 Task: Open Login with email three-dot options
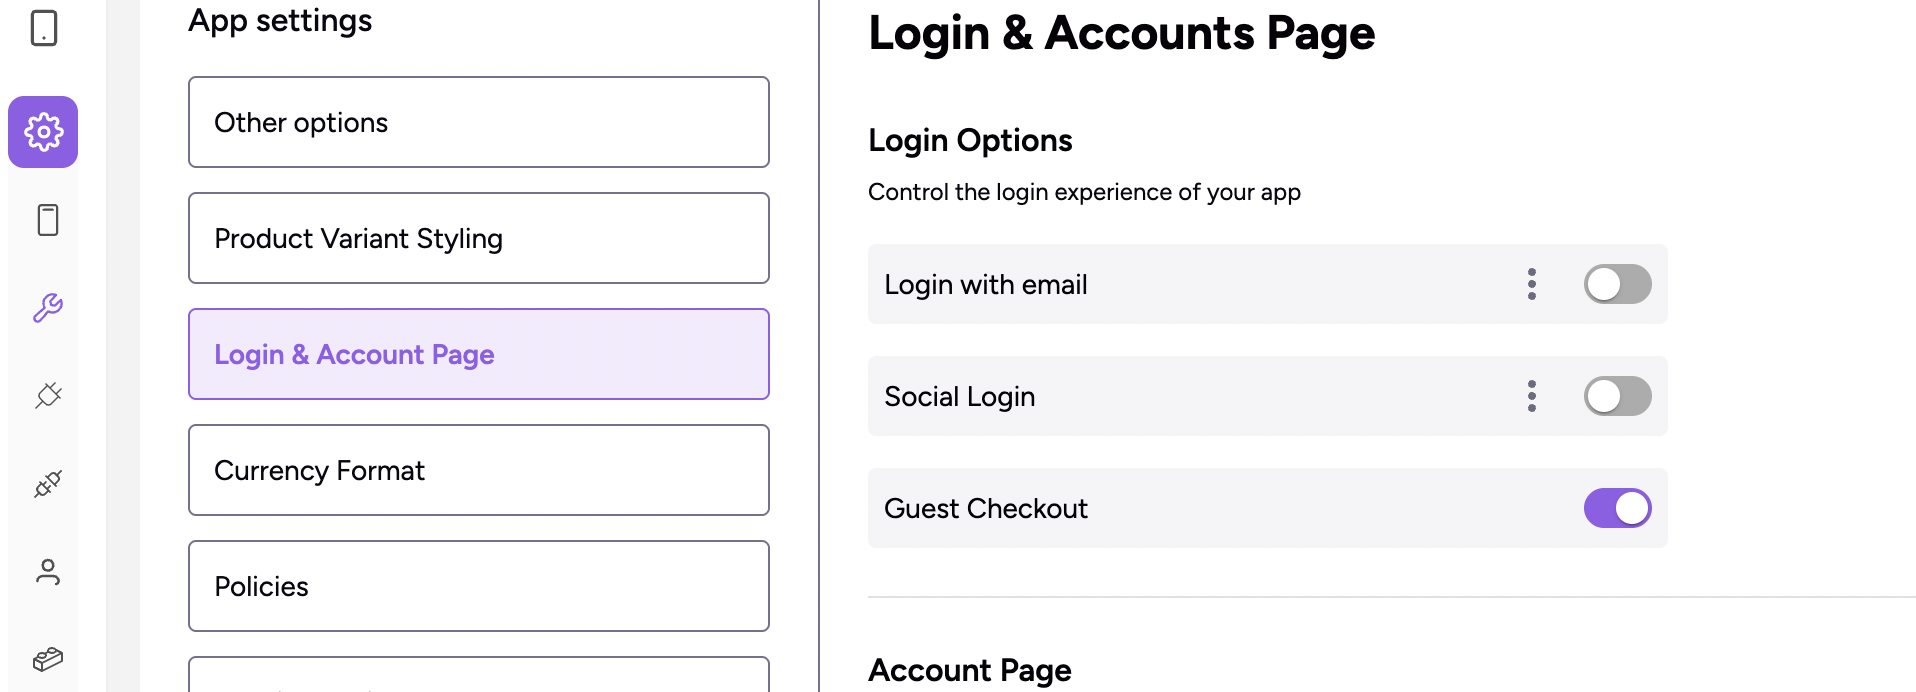point(1531,284)
